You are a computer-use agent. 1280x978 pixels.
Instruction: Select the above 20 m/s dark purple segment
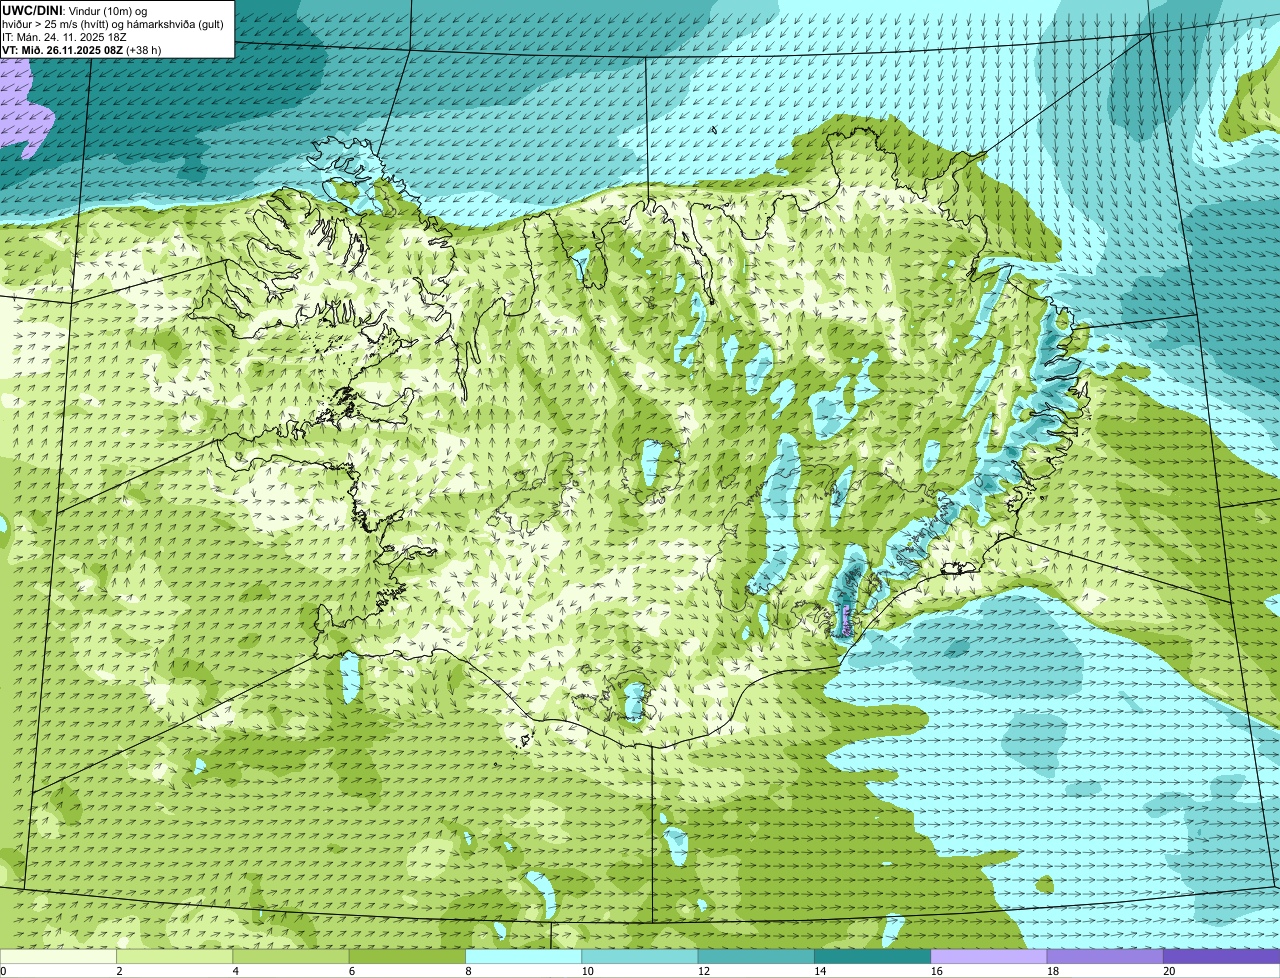(1222, 956)
